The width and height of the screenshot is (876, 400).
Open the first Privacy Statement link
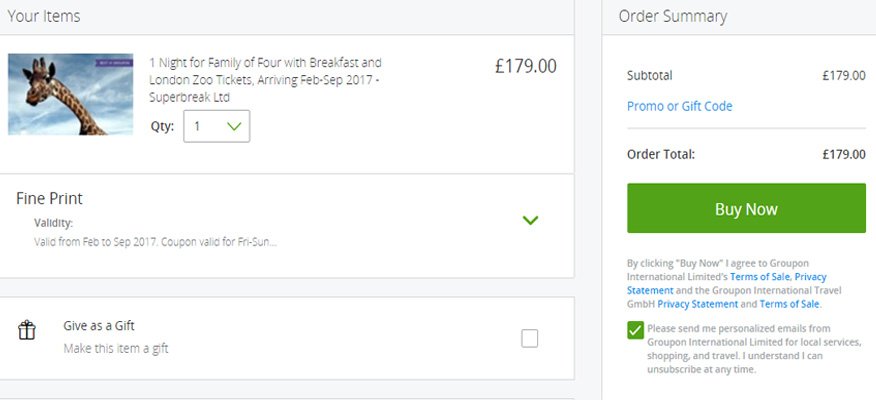click(726, 283)
